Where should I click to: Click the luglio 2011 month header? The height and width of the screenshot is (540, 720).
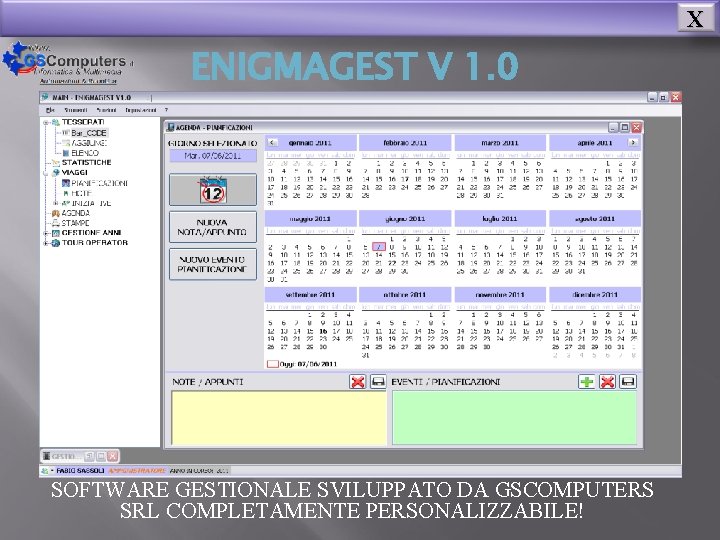click(500, 219)
